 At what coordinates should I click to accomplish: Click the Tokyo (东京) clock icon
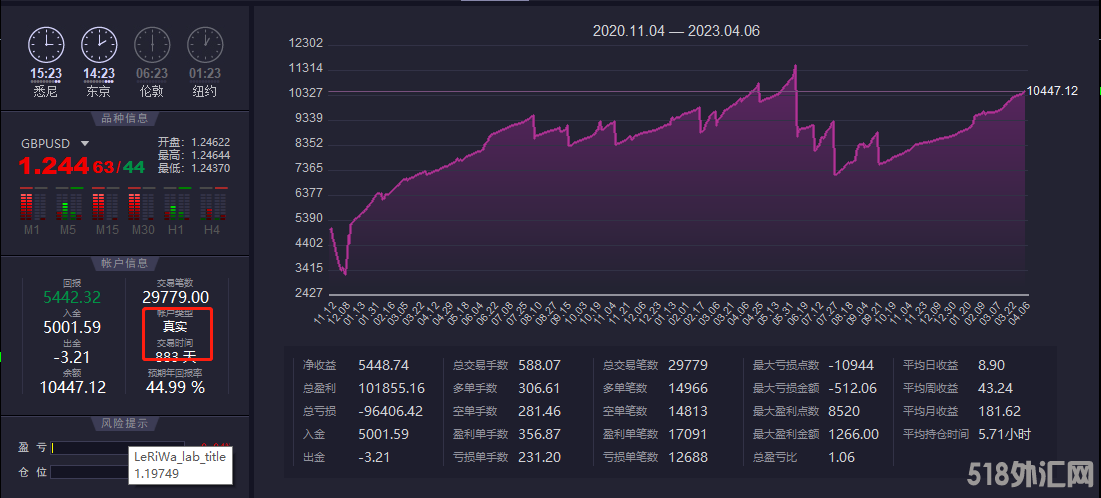tap(98, 44)
